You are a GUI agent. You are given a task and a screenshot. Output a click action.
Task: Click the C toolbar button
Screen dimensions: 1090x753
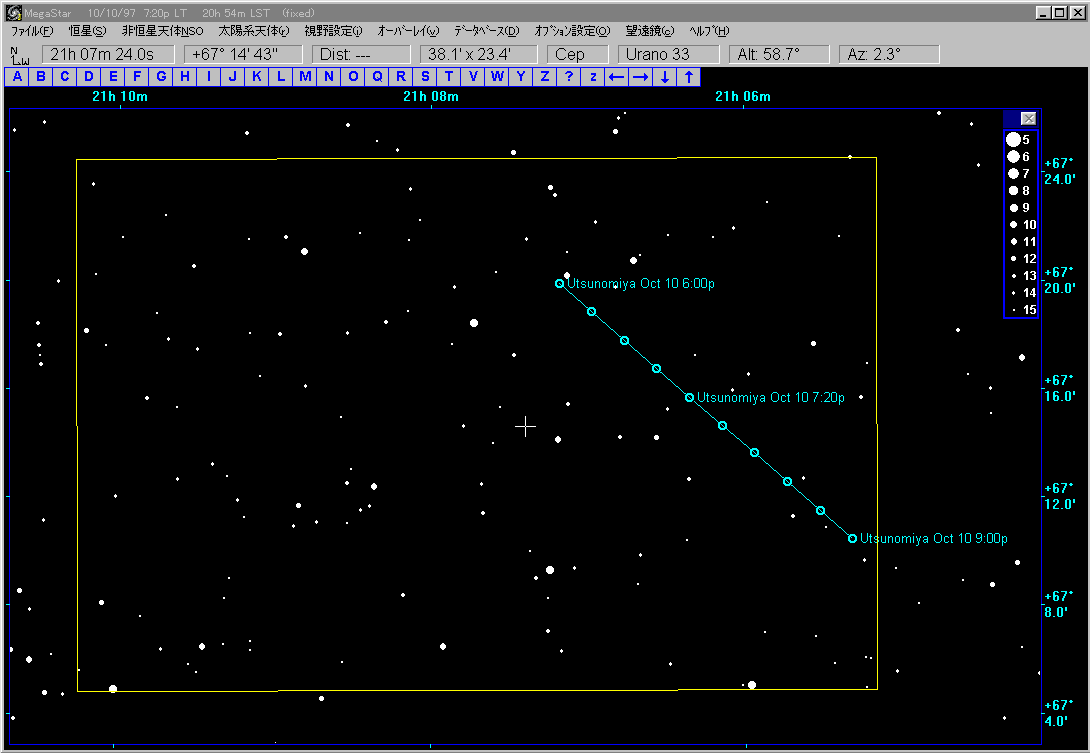(x=65, y=76)
